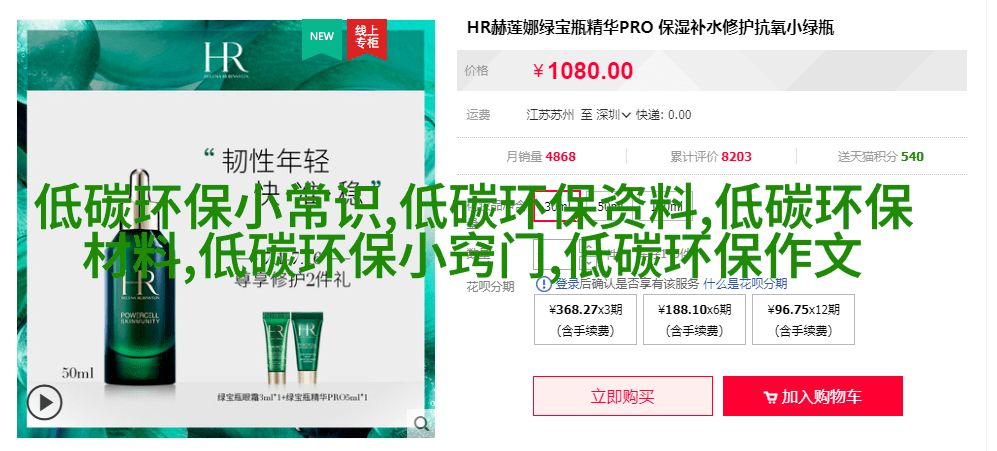Open the 什么是花呗分期 link
The width and height of the screenshot is (997, 451).
click(745, 284)
